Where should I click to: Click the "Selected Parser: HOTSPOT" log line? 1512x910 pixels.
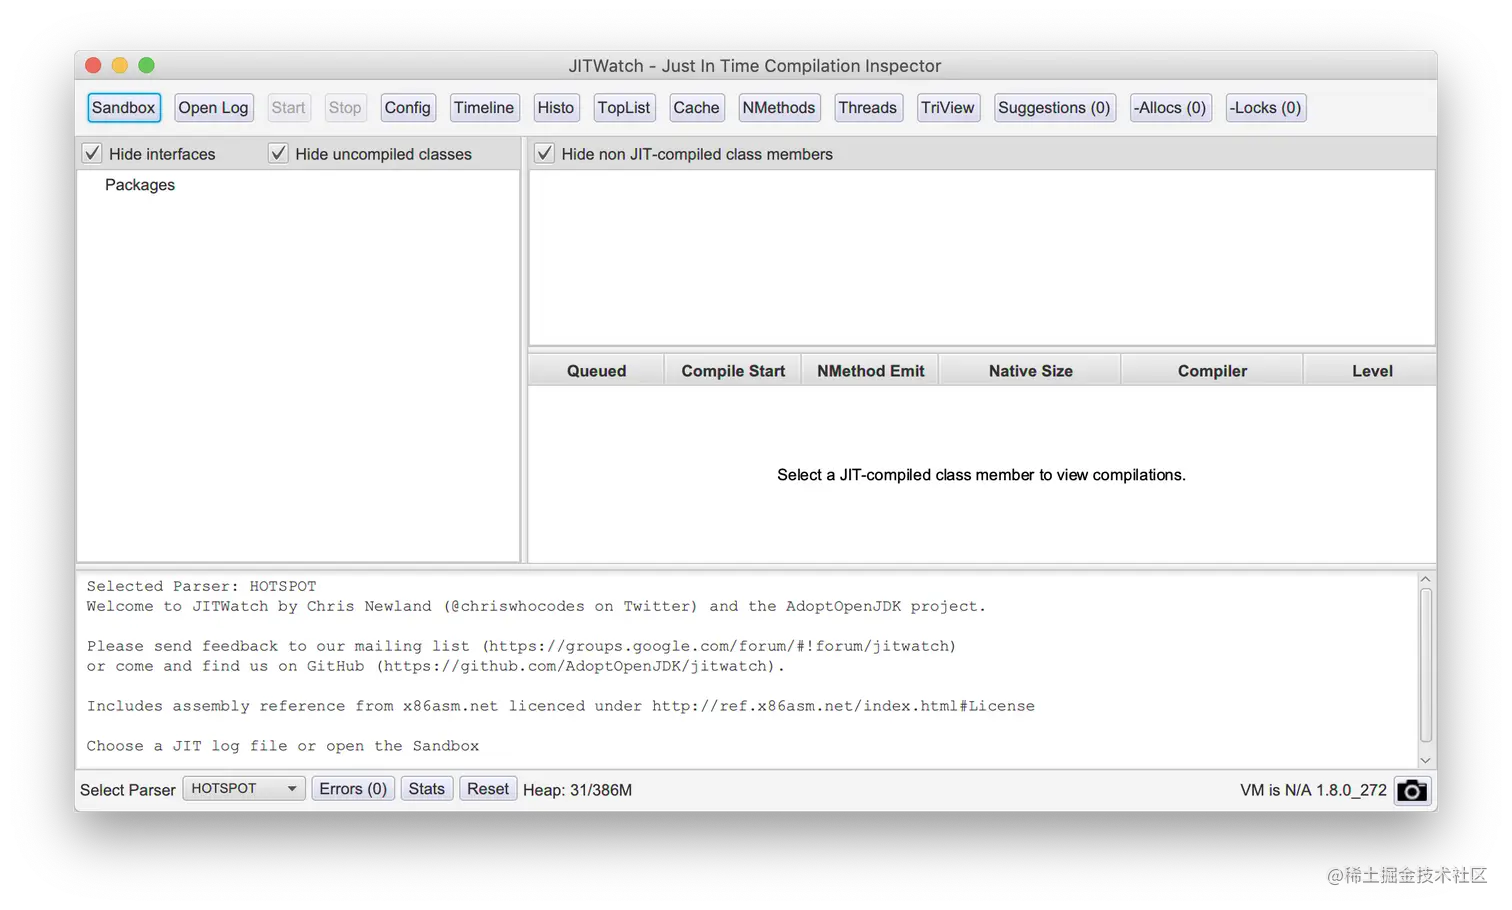point(201,586)
